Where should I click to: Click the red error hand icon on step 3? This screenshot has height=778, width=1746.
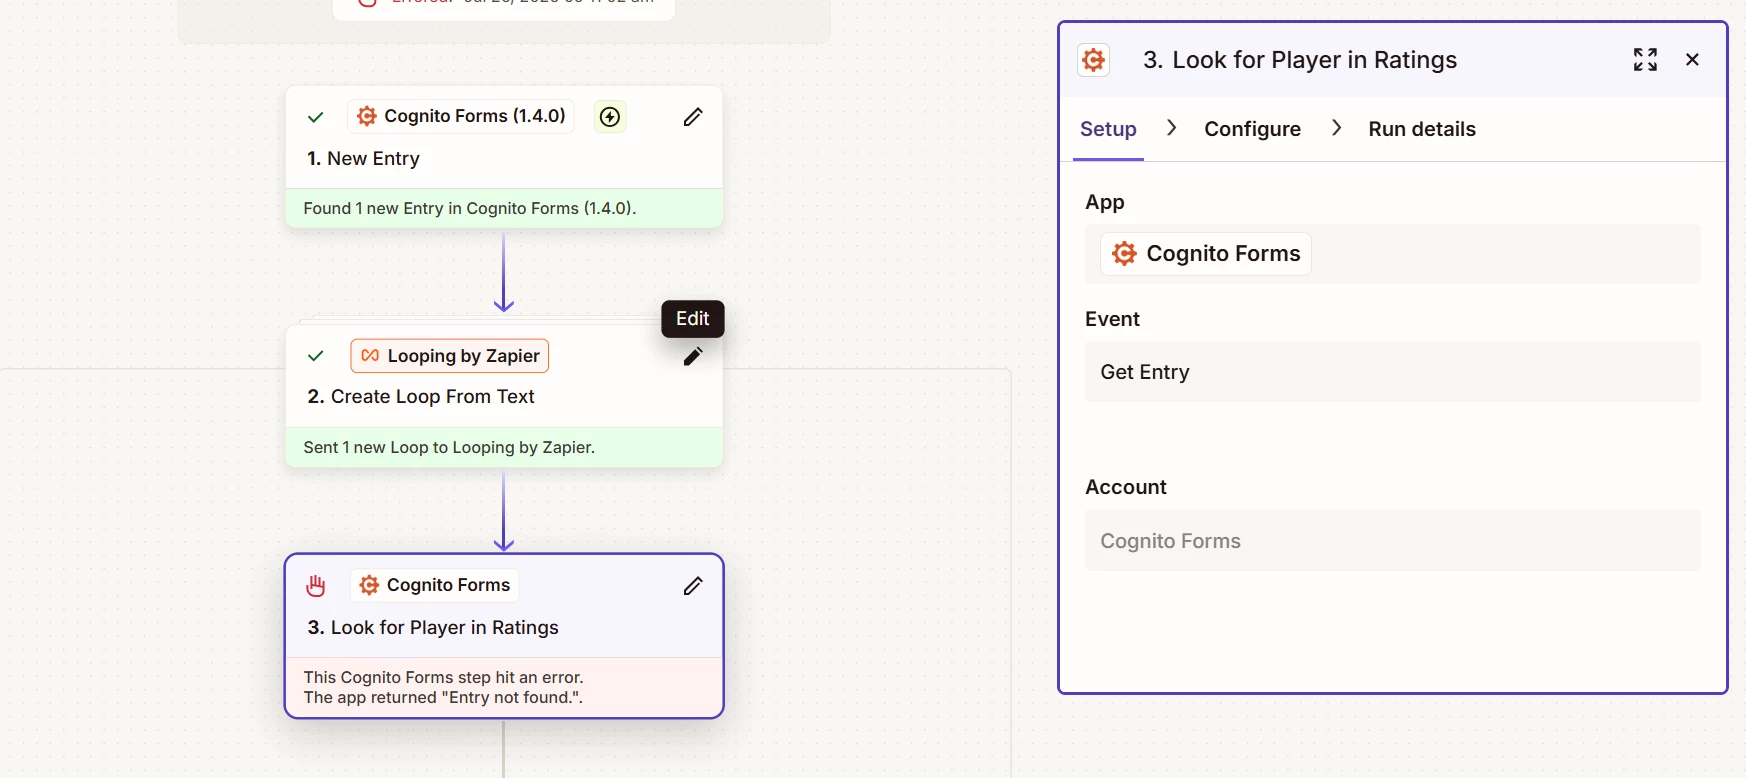click(x=316, y=586)
